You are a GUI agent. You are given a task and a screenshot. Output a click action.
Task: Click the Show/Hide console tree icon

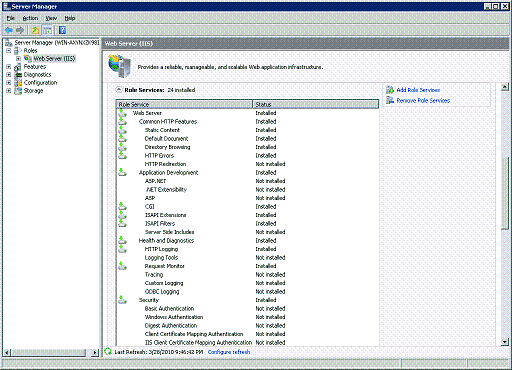click(x=48, y=30)
